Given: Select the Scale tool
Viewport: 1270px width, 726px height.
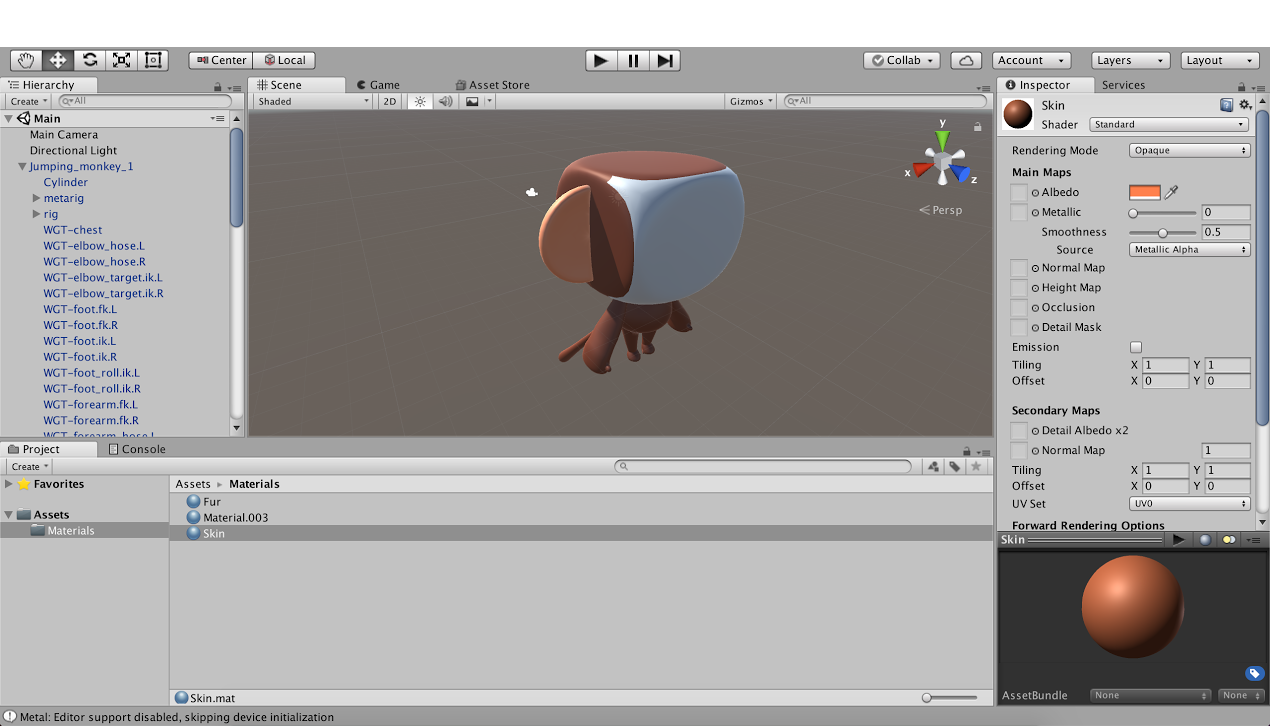Looking at the screenshot, I should 121,59.
